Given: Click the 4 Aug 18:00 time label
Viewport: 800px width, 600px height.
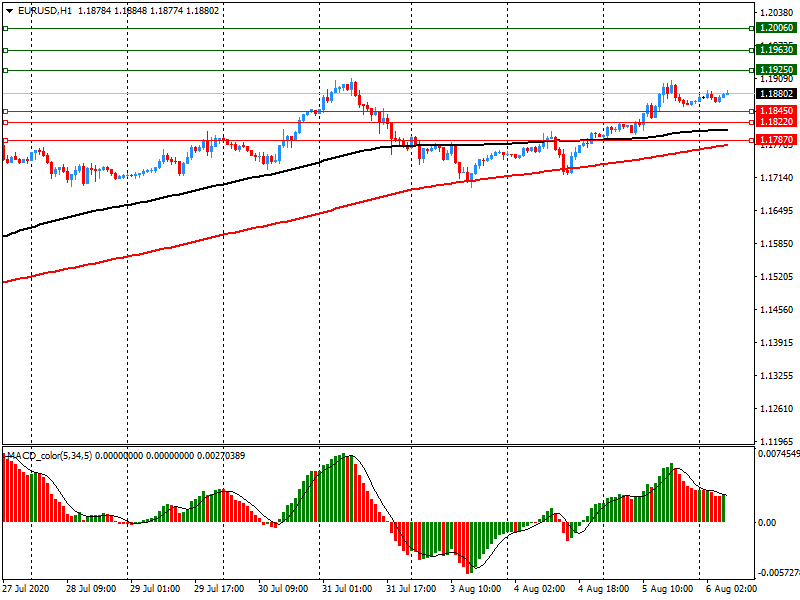Looking at the screenshot, I should pyautogui.click(x=604, y=589).
